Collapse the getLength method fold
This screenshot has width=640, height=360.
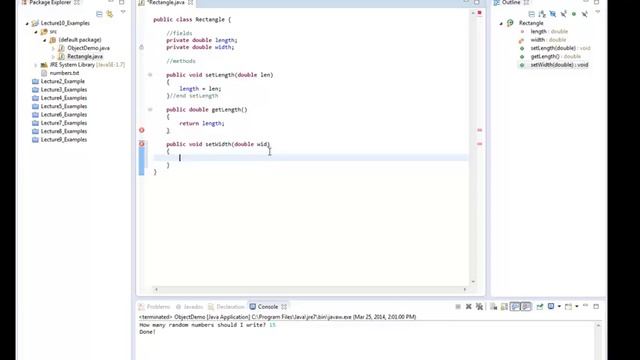150,109
